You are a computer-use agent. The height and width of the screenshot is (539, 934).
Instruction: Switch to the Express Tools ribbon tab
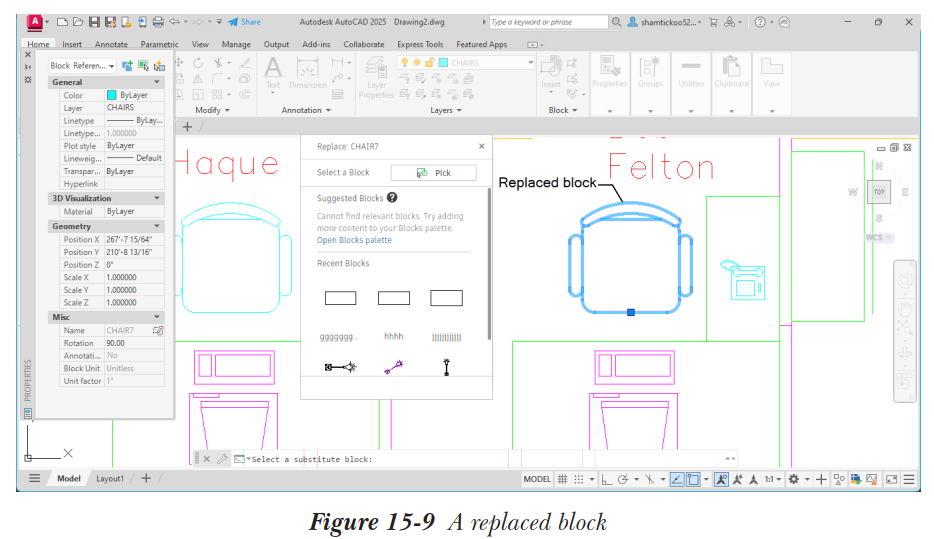click(420, 44)
